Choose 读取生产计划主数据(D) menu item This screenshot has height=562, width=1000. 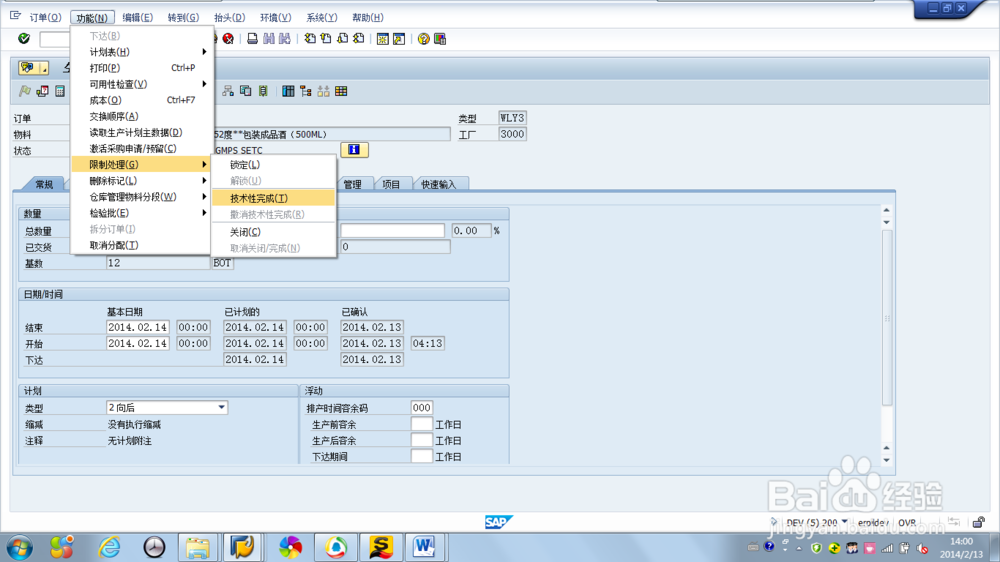tap(142, 132)
